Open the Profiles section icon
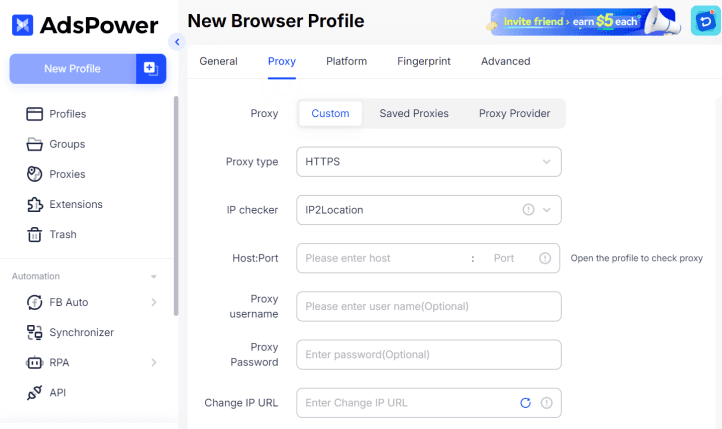The width and height of the screenshot is (722, 429). (x=33, y=114)
